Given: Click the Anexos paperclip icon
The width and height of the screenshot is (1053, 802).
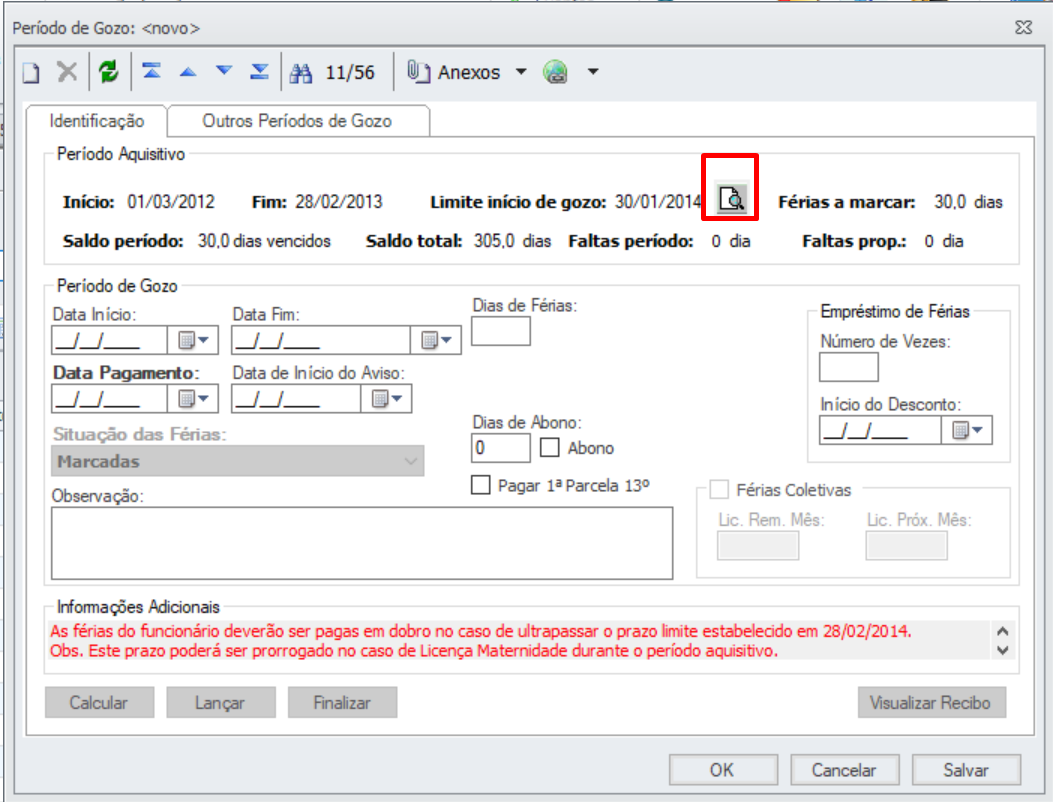Looking at the screenshot, I should [x=418, y=71].
